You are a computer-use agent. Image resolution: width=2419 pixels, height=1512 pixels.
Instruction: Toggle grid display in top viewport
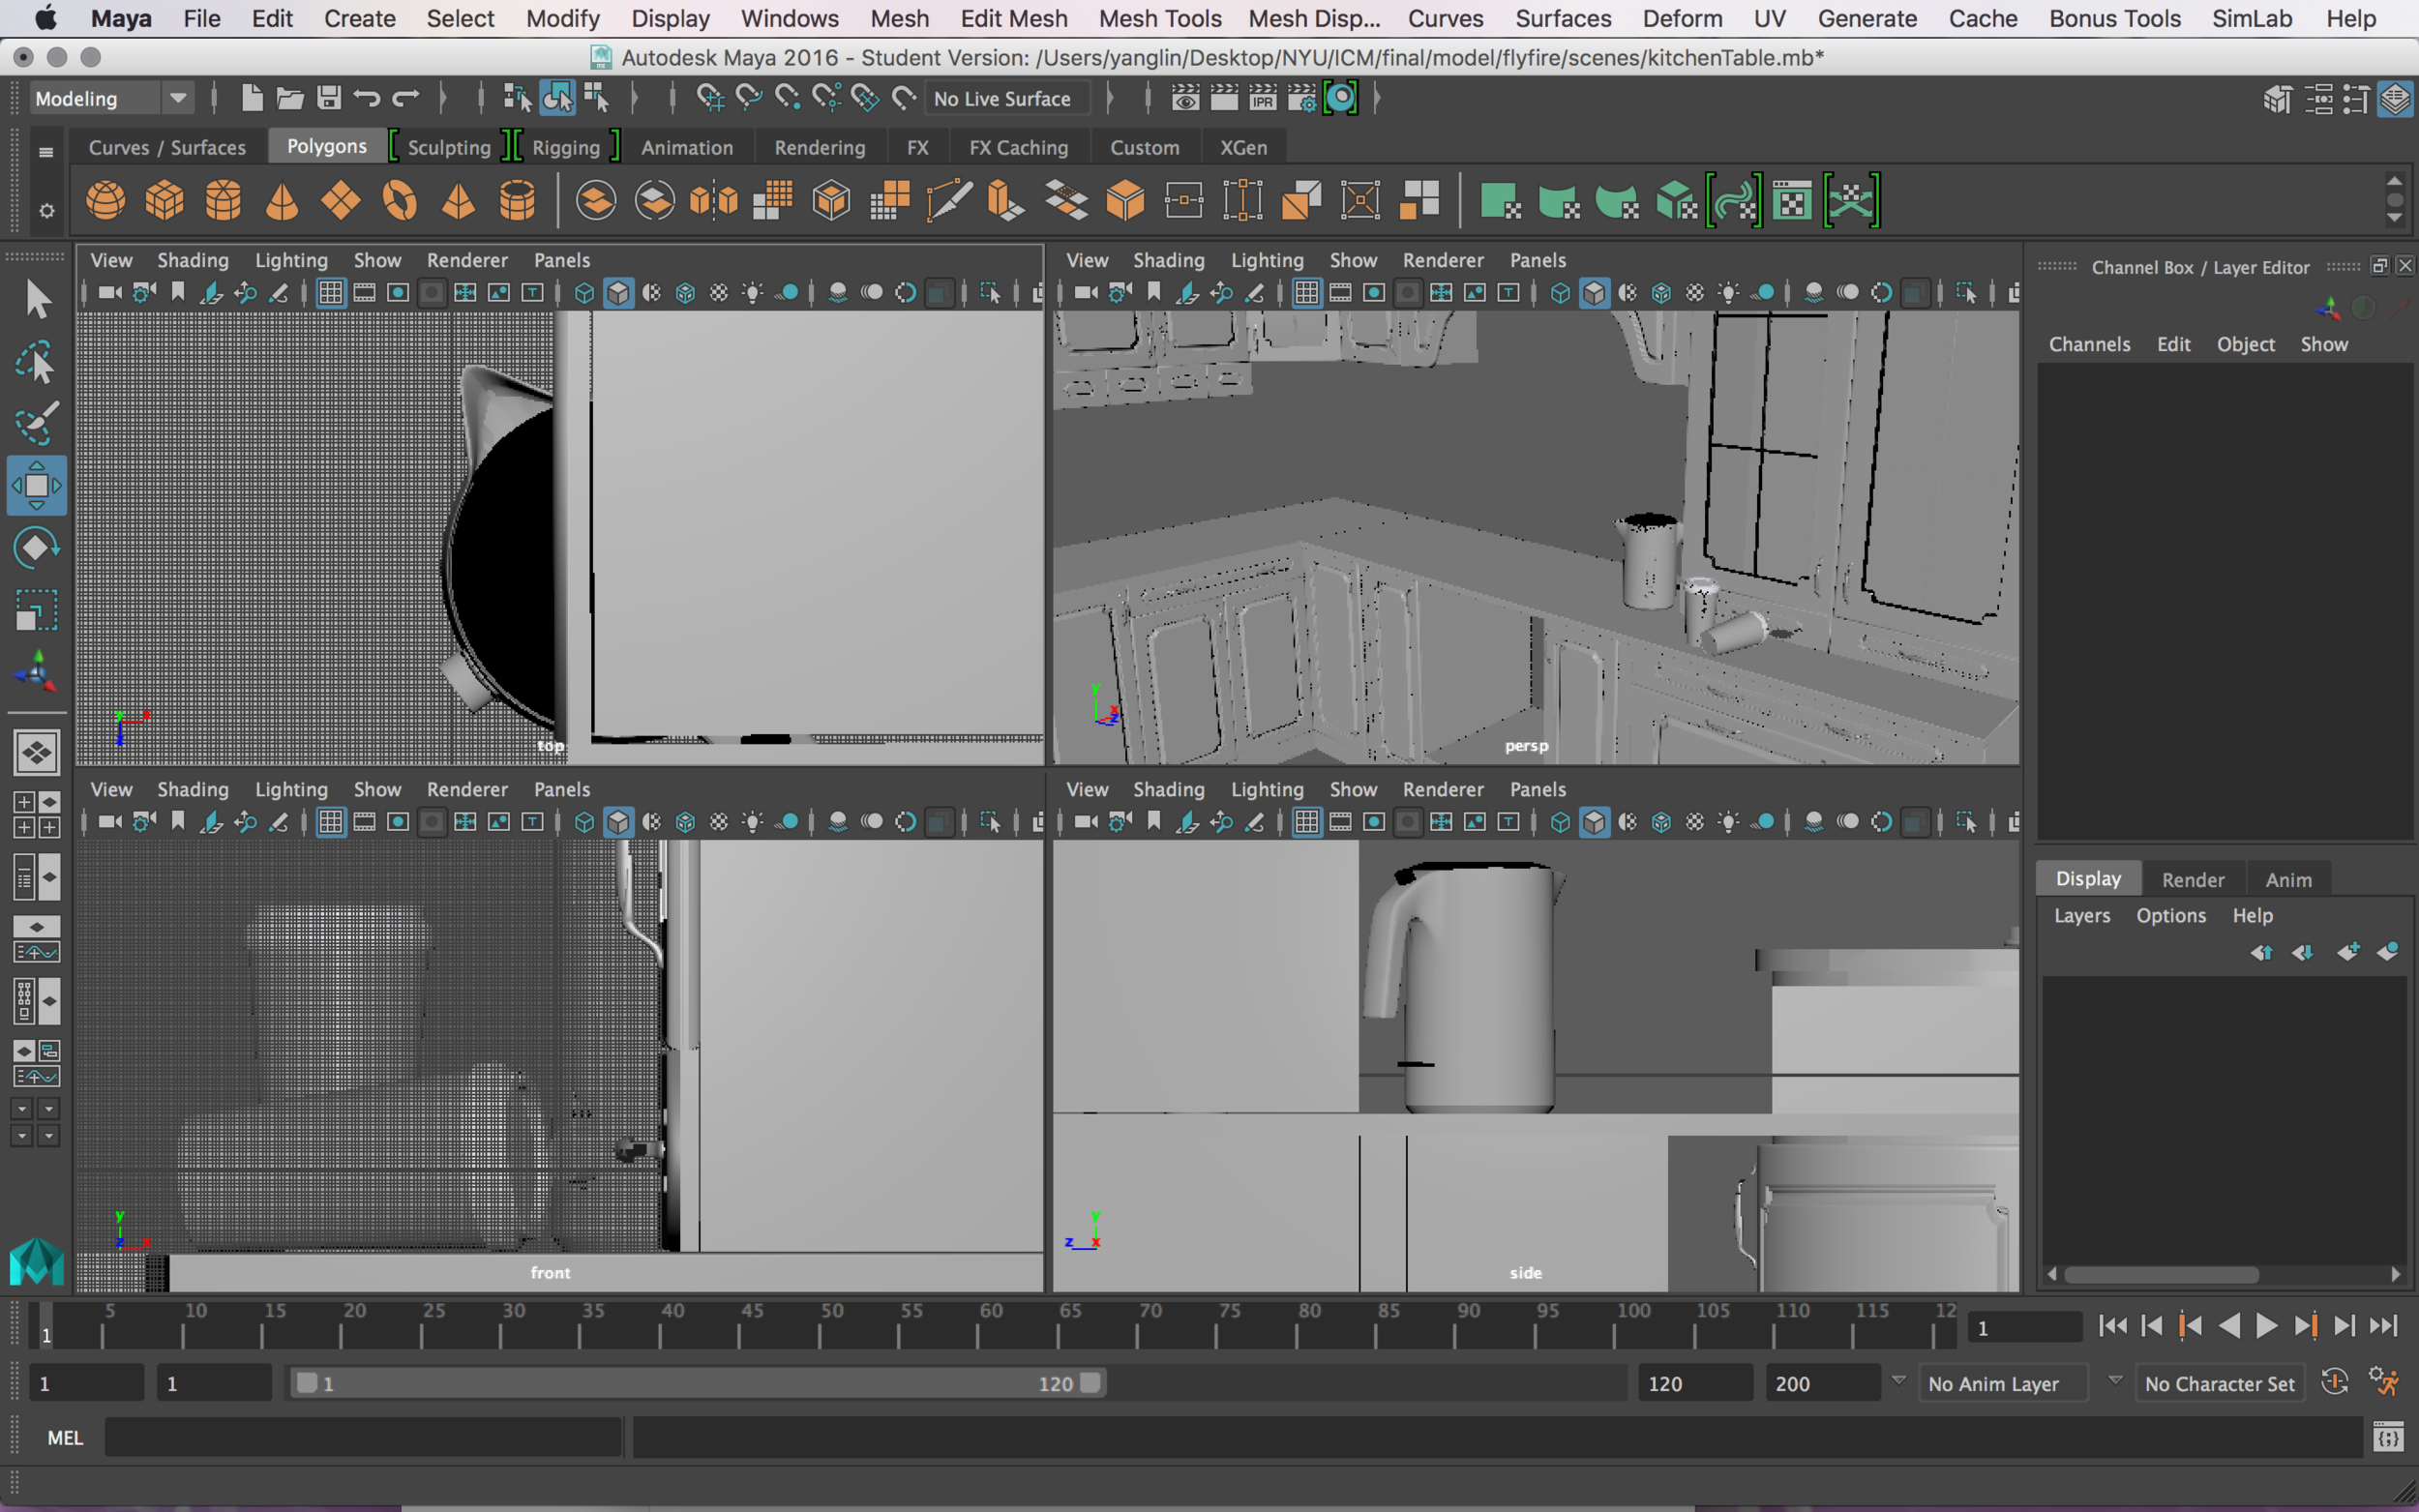pos(331,293)
